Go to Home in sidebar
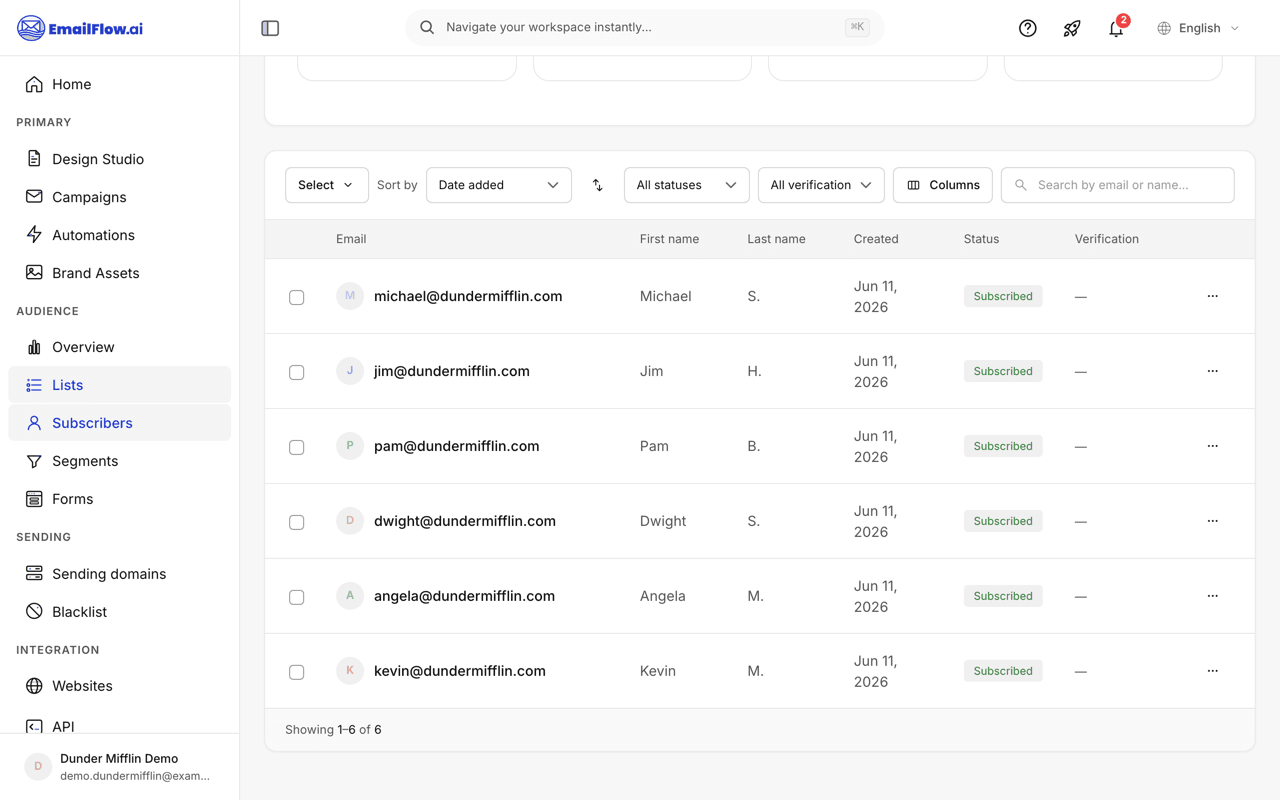This screenshot has height=800, width=1280. click(120, 84)
